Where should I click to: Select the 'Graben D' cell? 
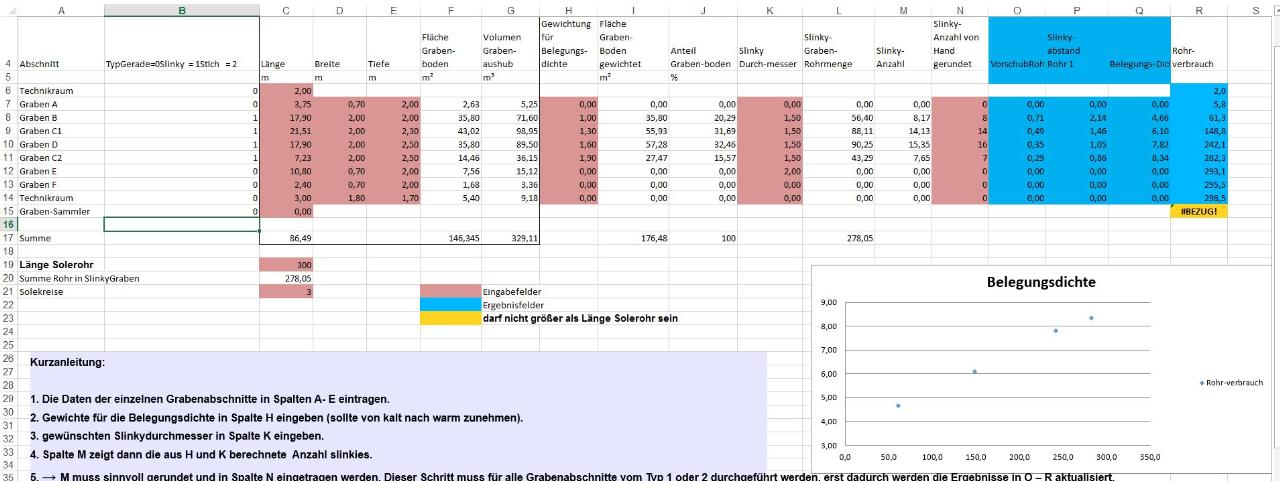click(61, 144)
